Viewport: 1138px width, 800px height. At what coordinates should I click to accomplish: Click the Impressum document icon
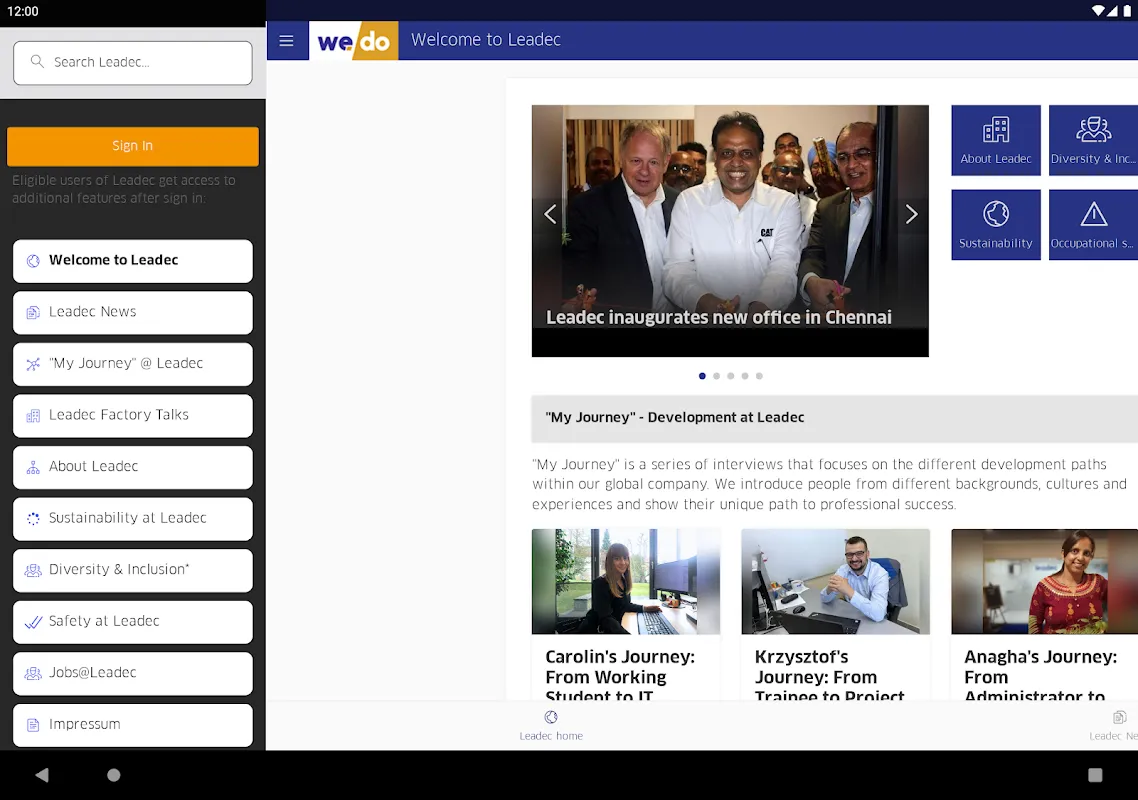[x=33, y=725]
